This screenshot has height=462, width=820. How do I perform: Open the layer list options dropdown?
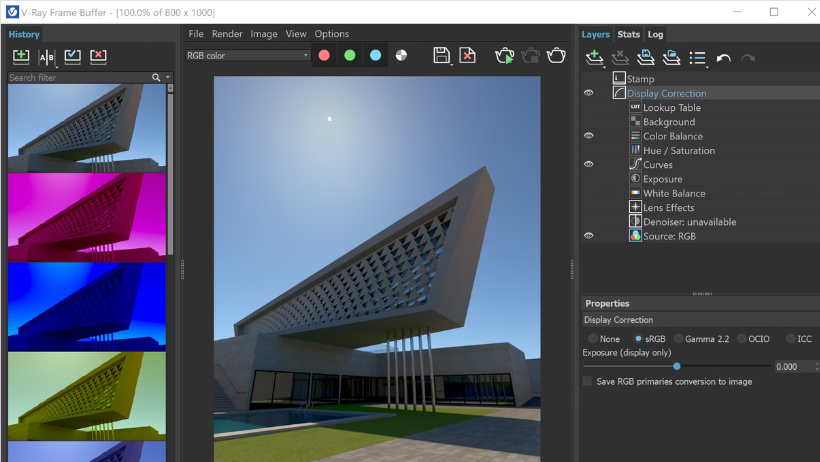click(x=699, y=58)
